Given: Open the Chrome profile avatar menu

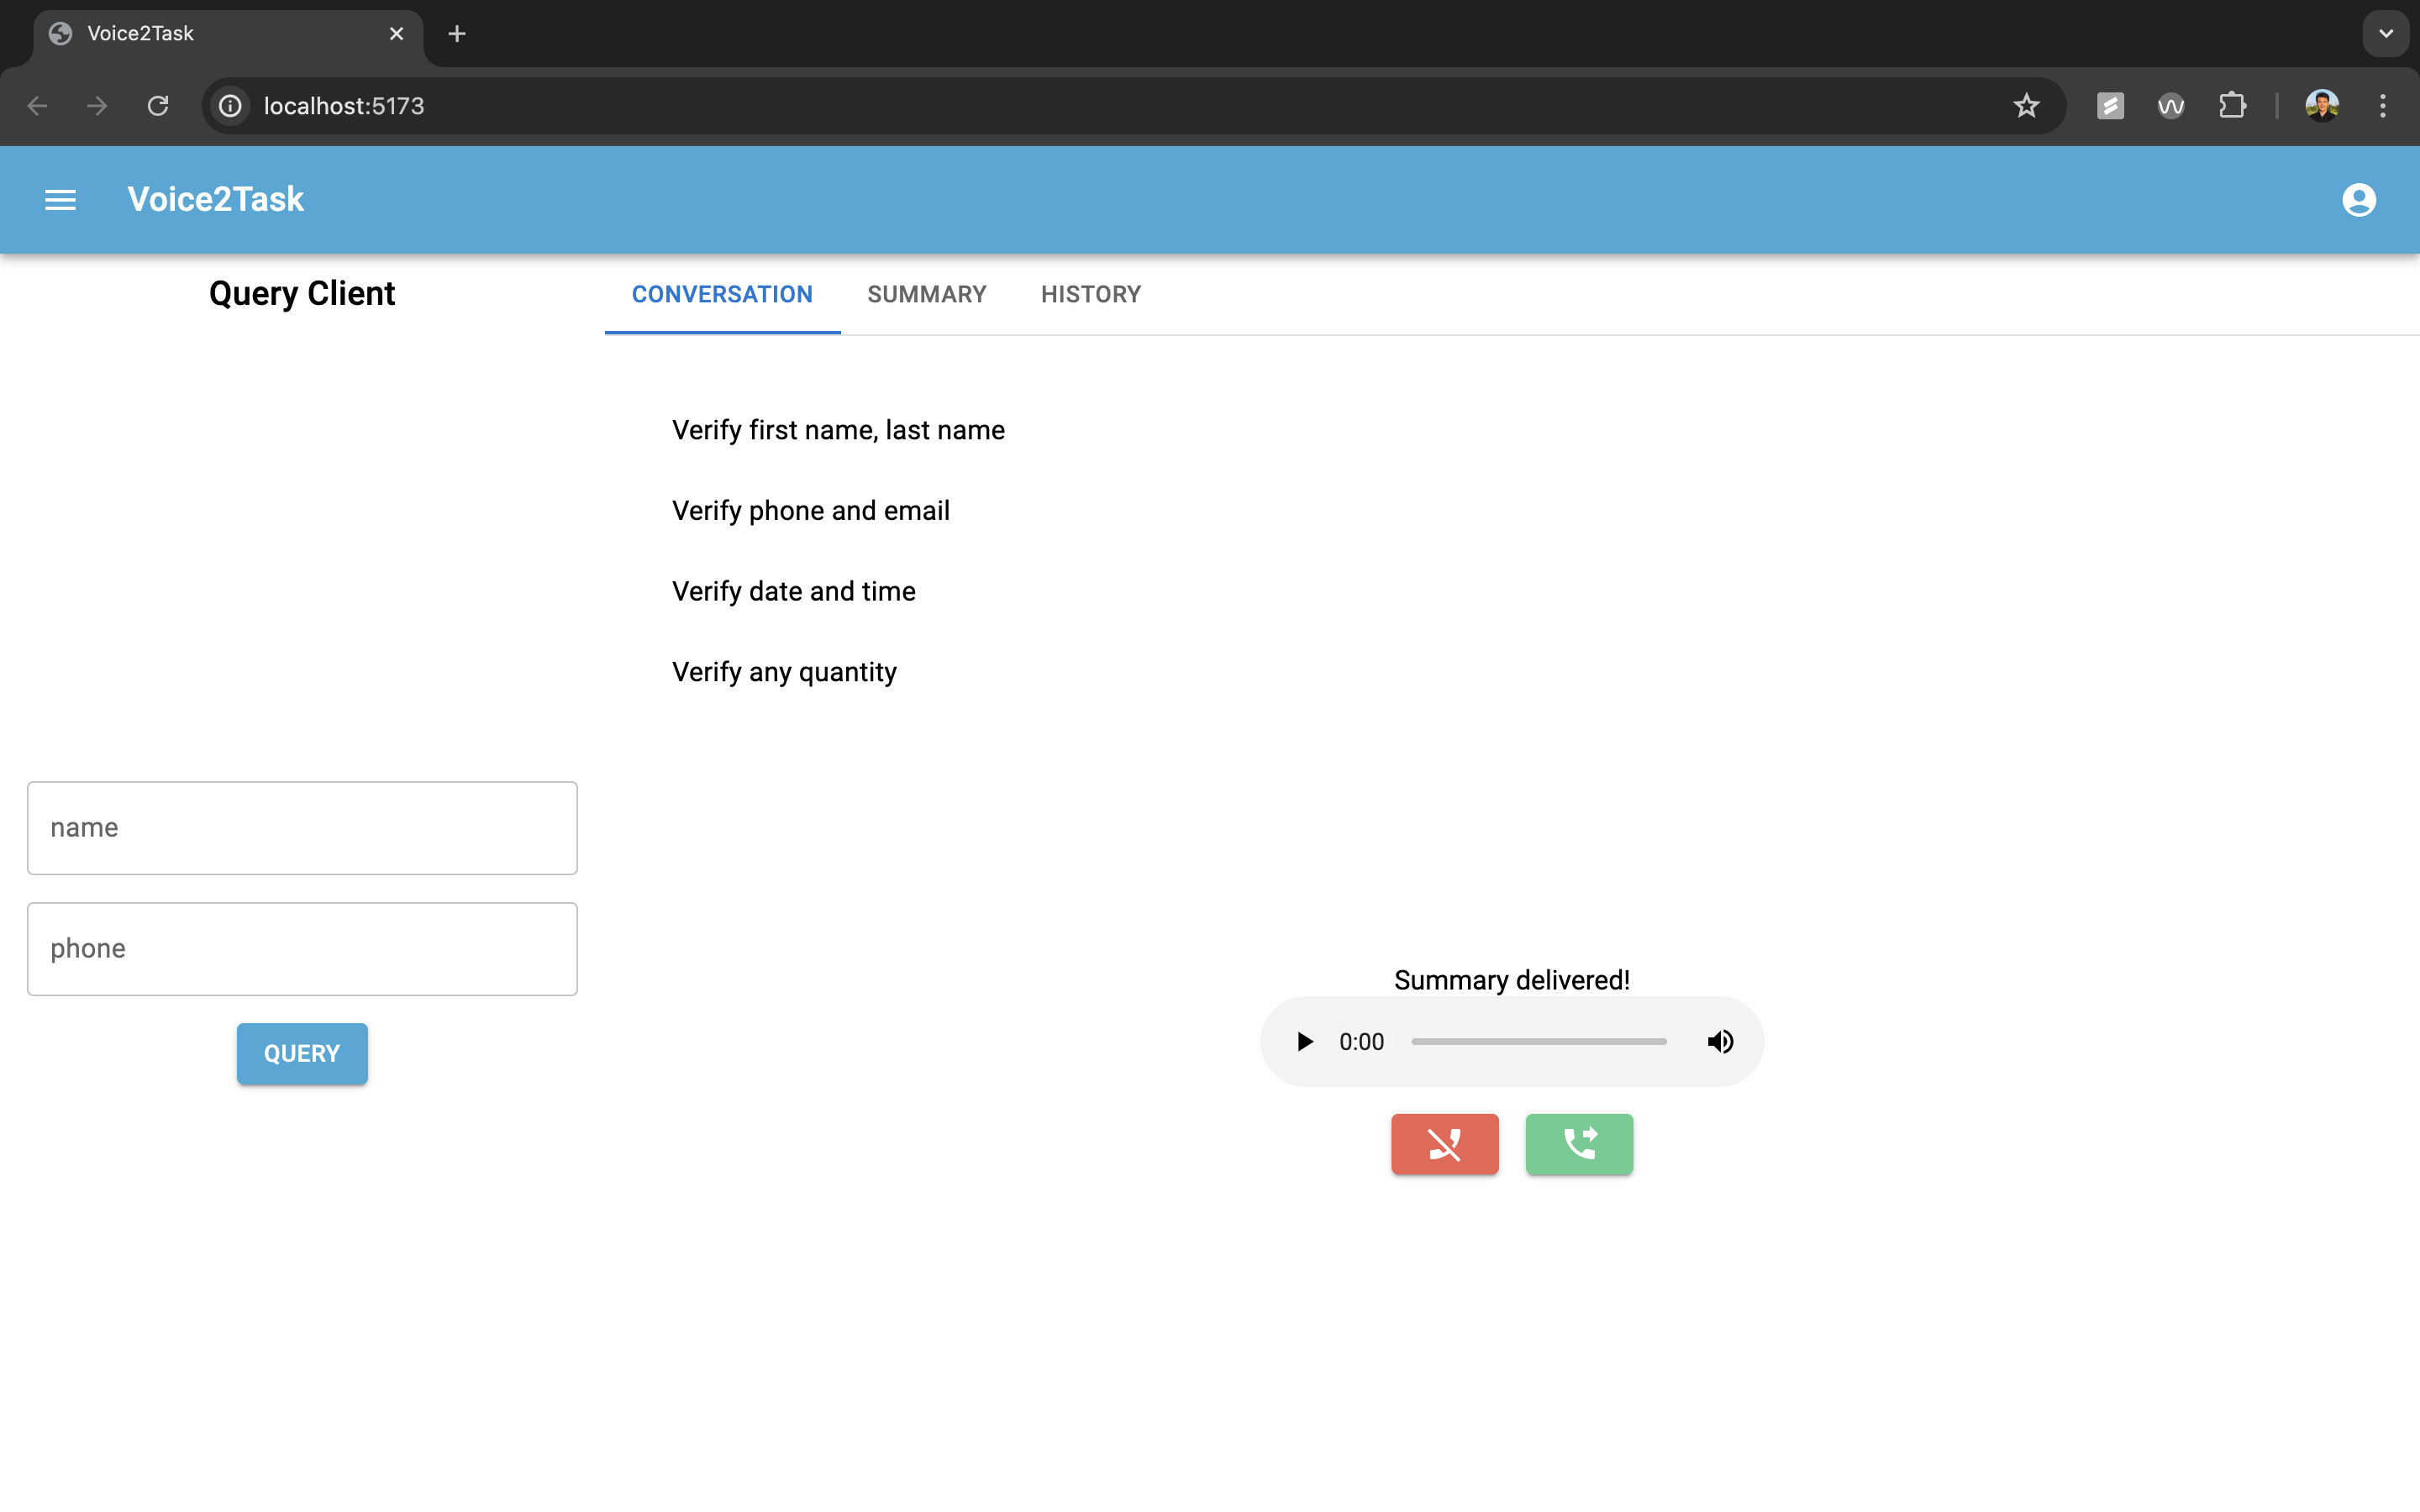Looking at the screenshot, I should point(2322,106).
